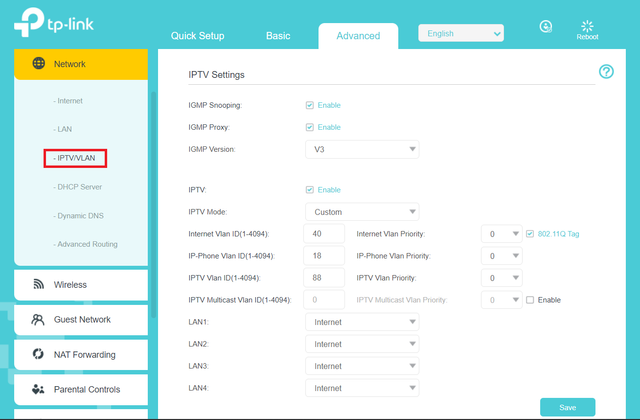Viewport: 640px width, 420px height.
Task: Open the LAN submenu item
Action: pos(62,129)
